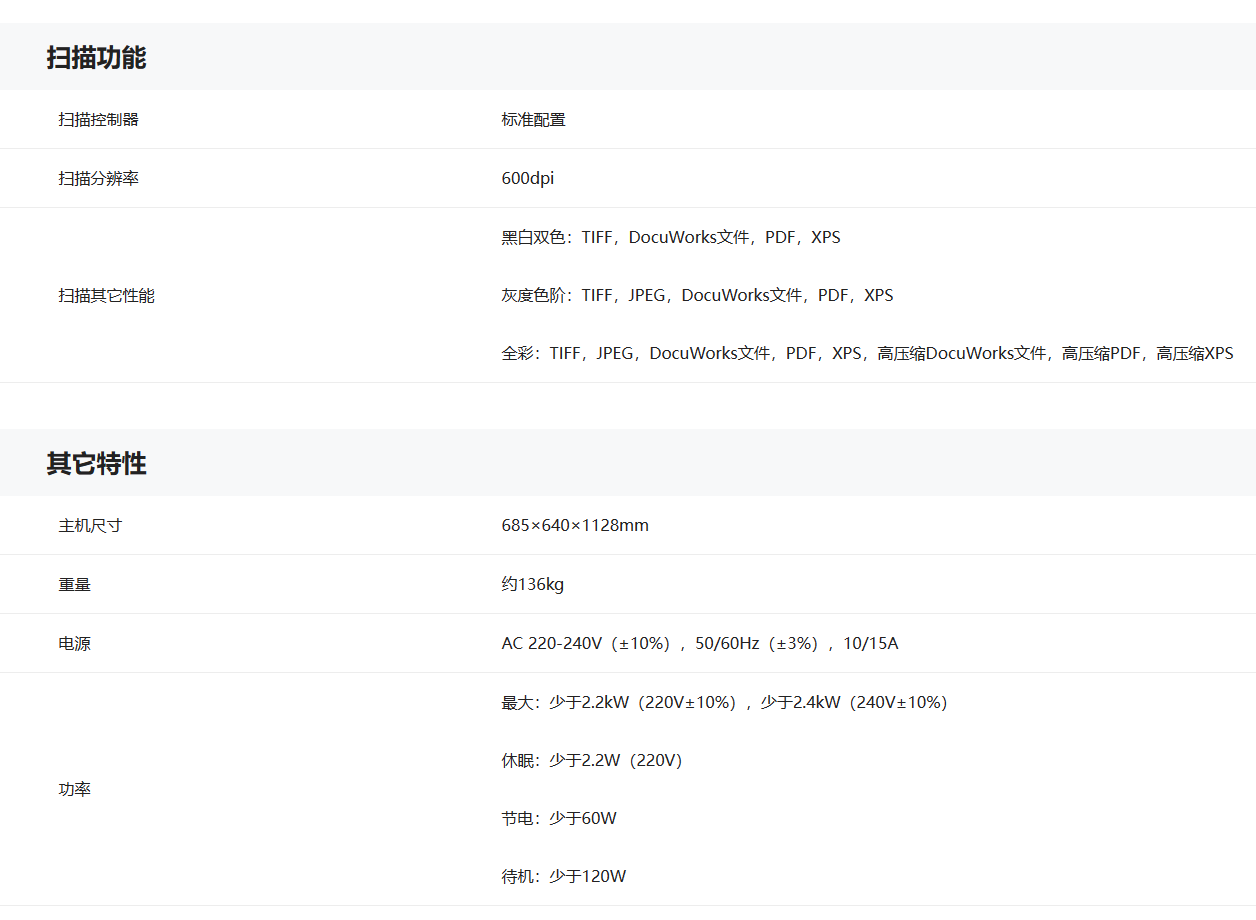
Task: Click the 约136kg weight value
Action: click(532, 585)
